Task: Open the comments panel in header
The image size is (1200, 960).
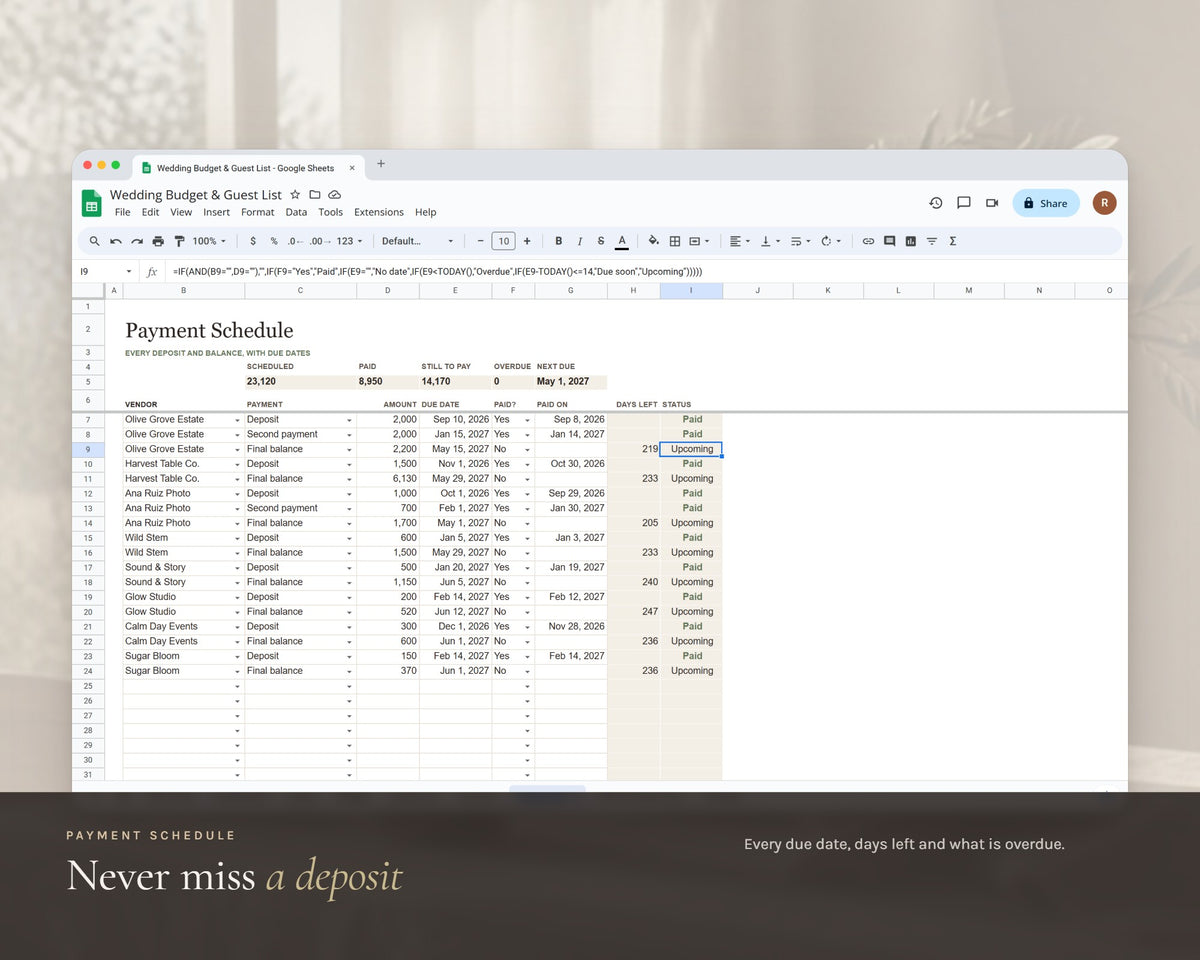Action: [x=964, y=203]
